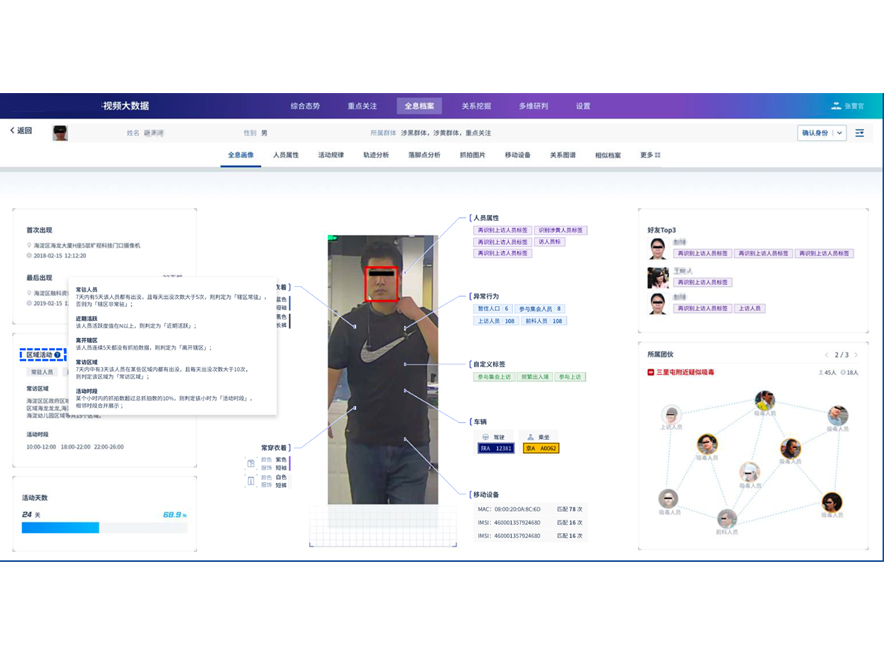Click the 参与上访 green tag
884x654 pixels.
(570, 377)
